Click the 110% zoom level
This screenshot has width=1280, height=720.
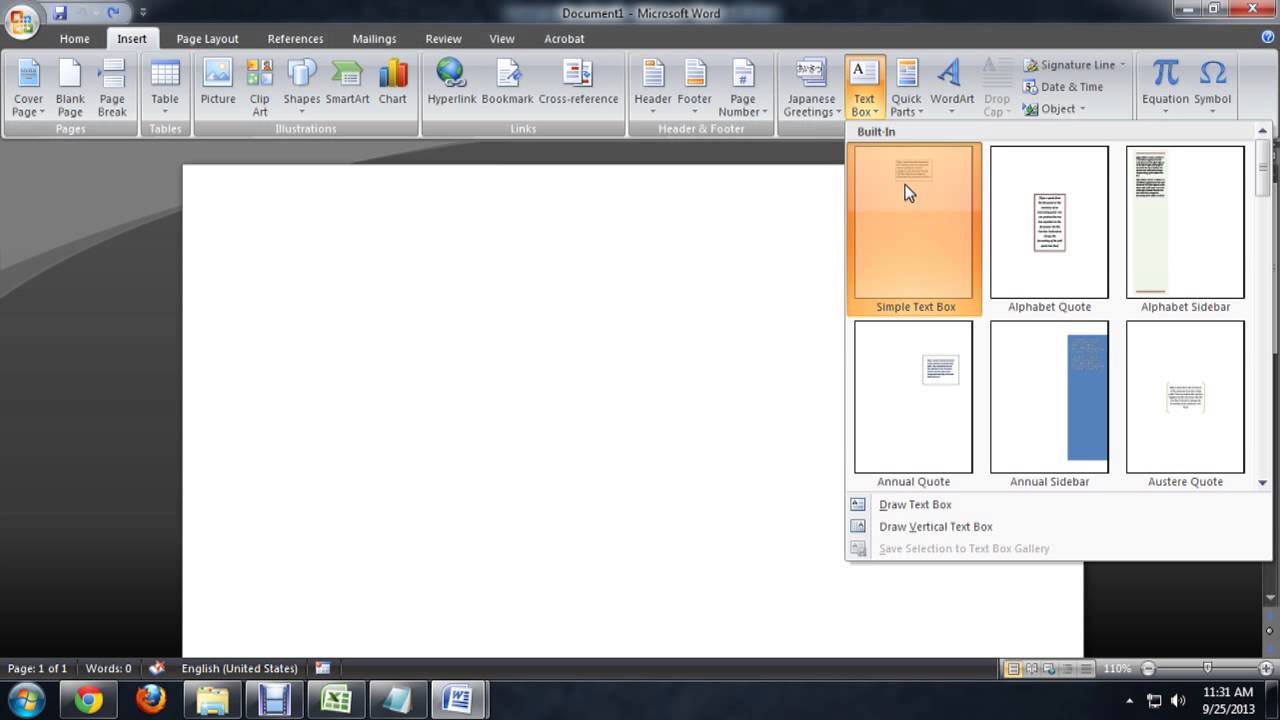tap(1117, 668)
